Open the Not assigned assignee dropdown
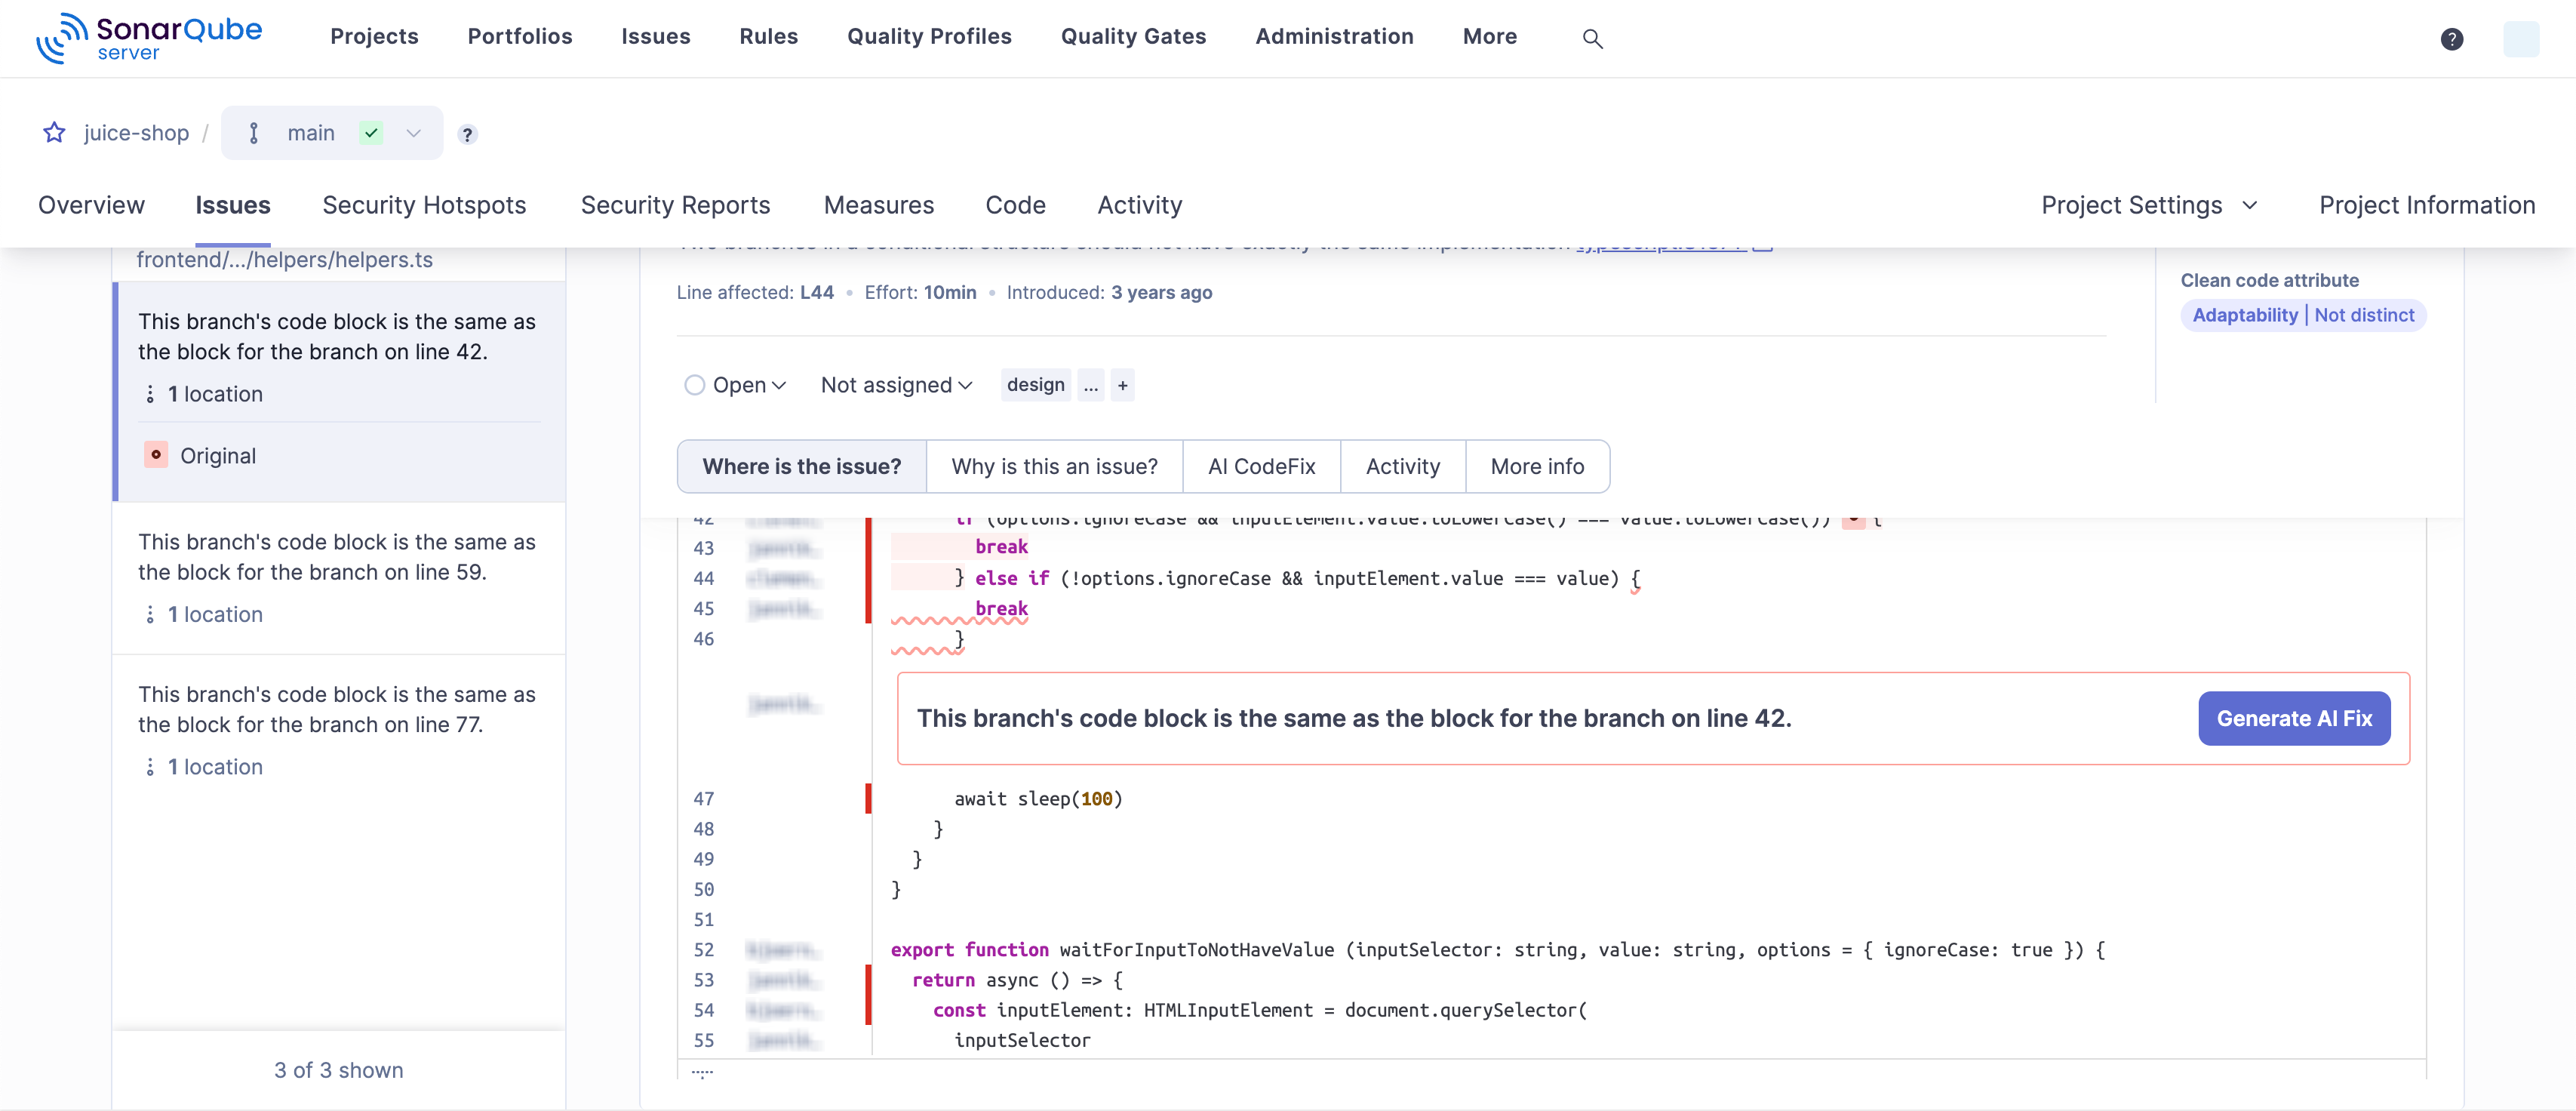 [895, 385]
